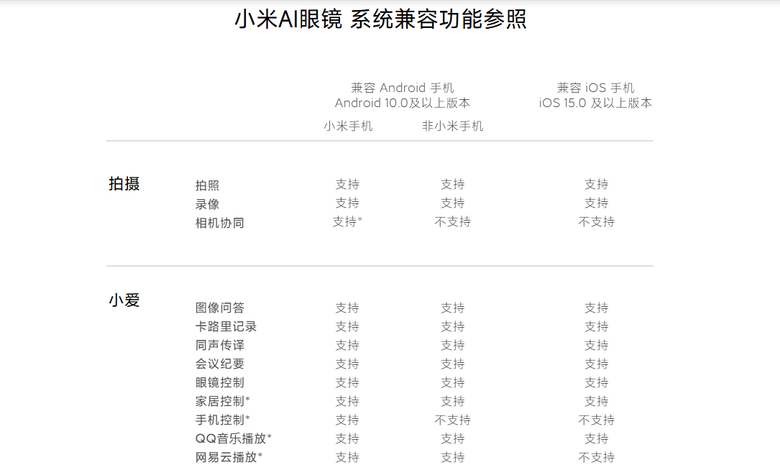The width and height of the screenshot is (780, 470).
Task: Select the 兼容 iOS 手机 column header
Action: tap(595, 88)
